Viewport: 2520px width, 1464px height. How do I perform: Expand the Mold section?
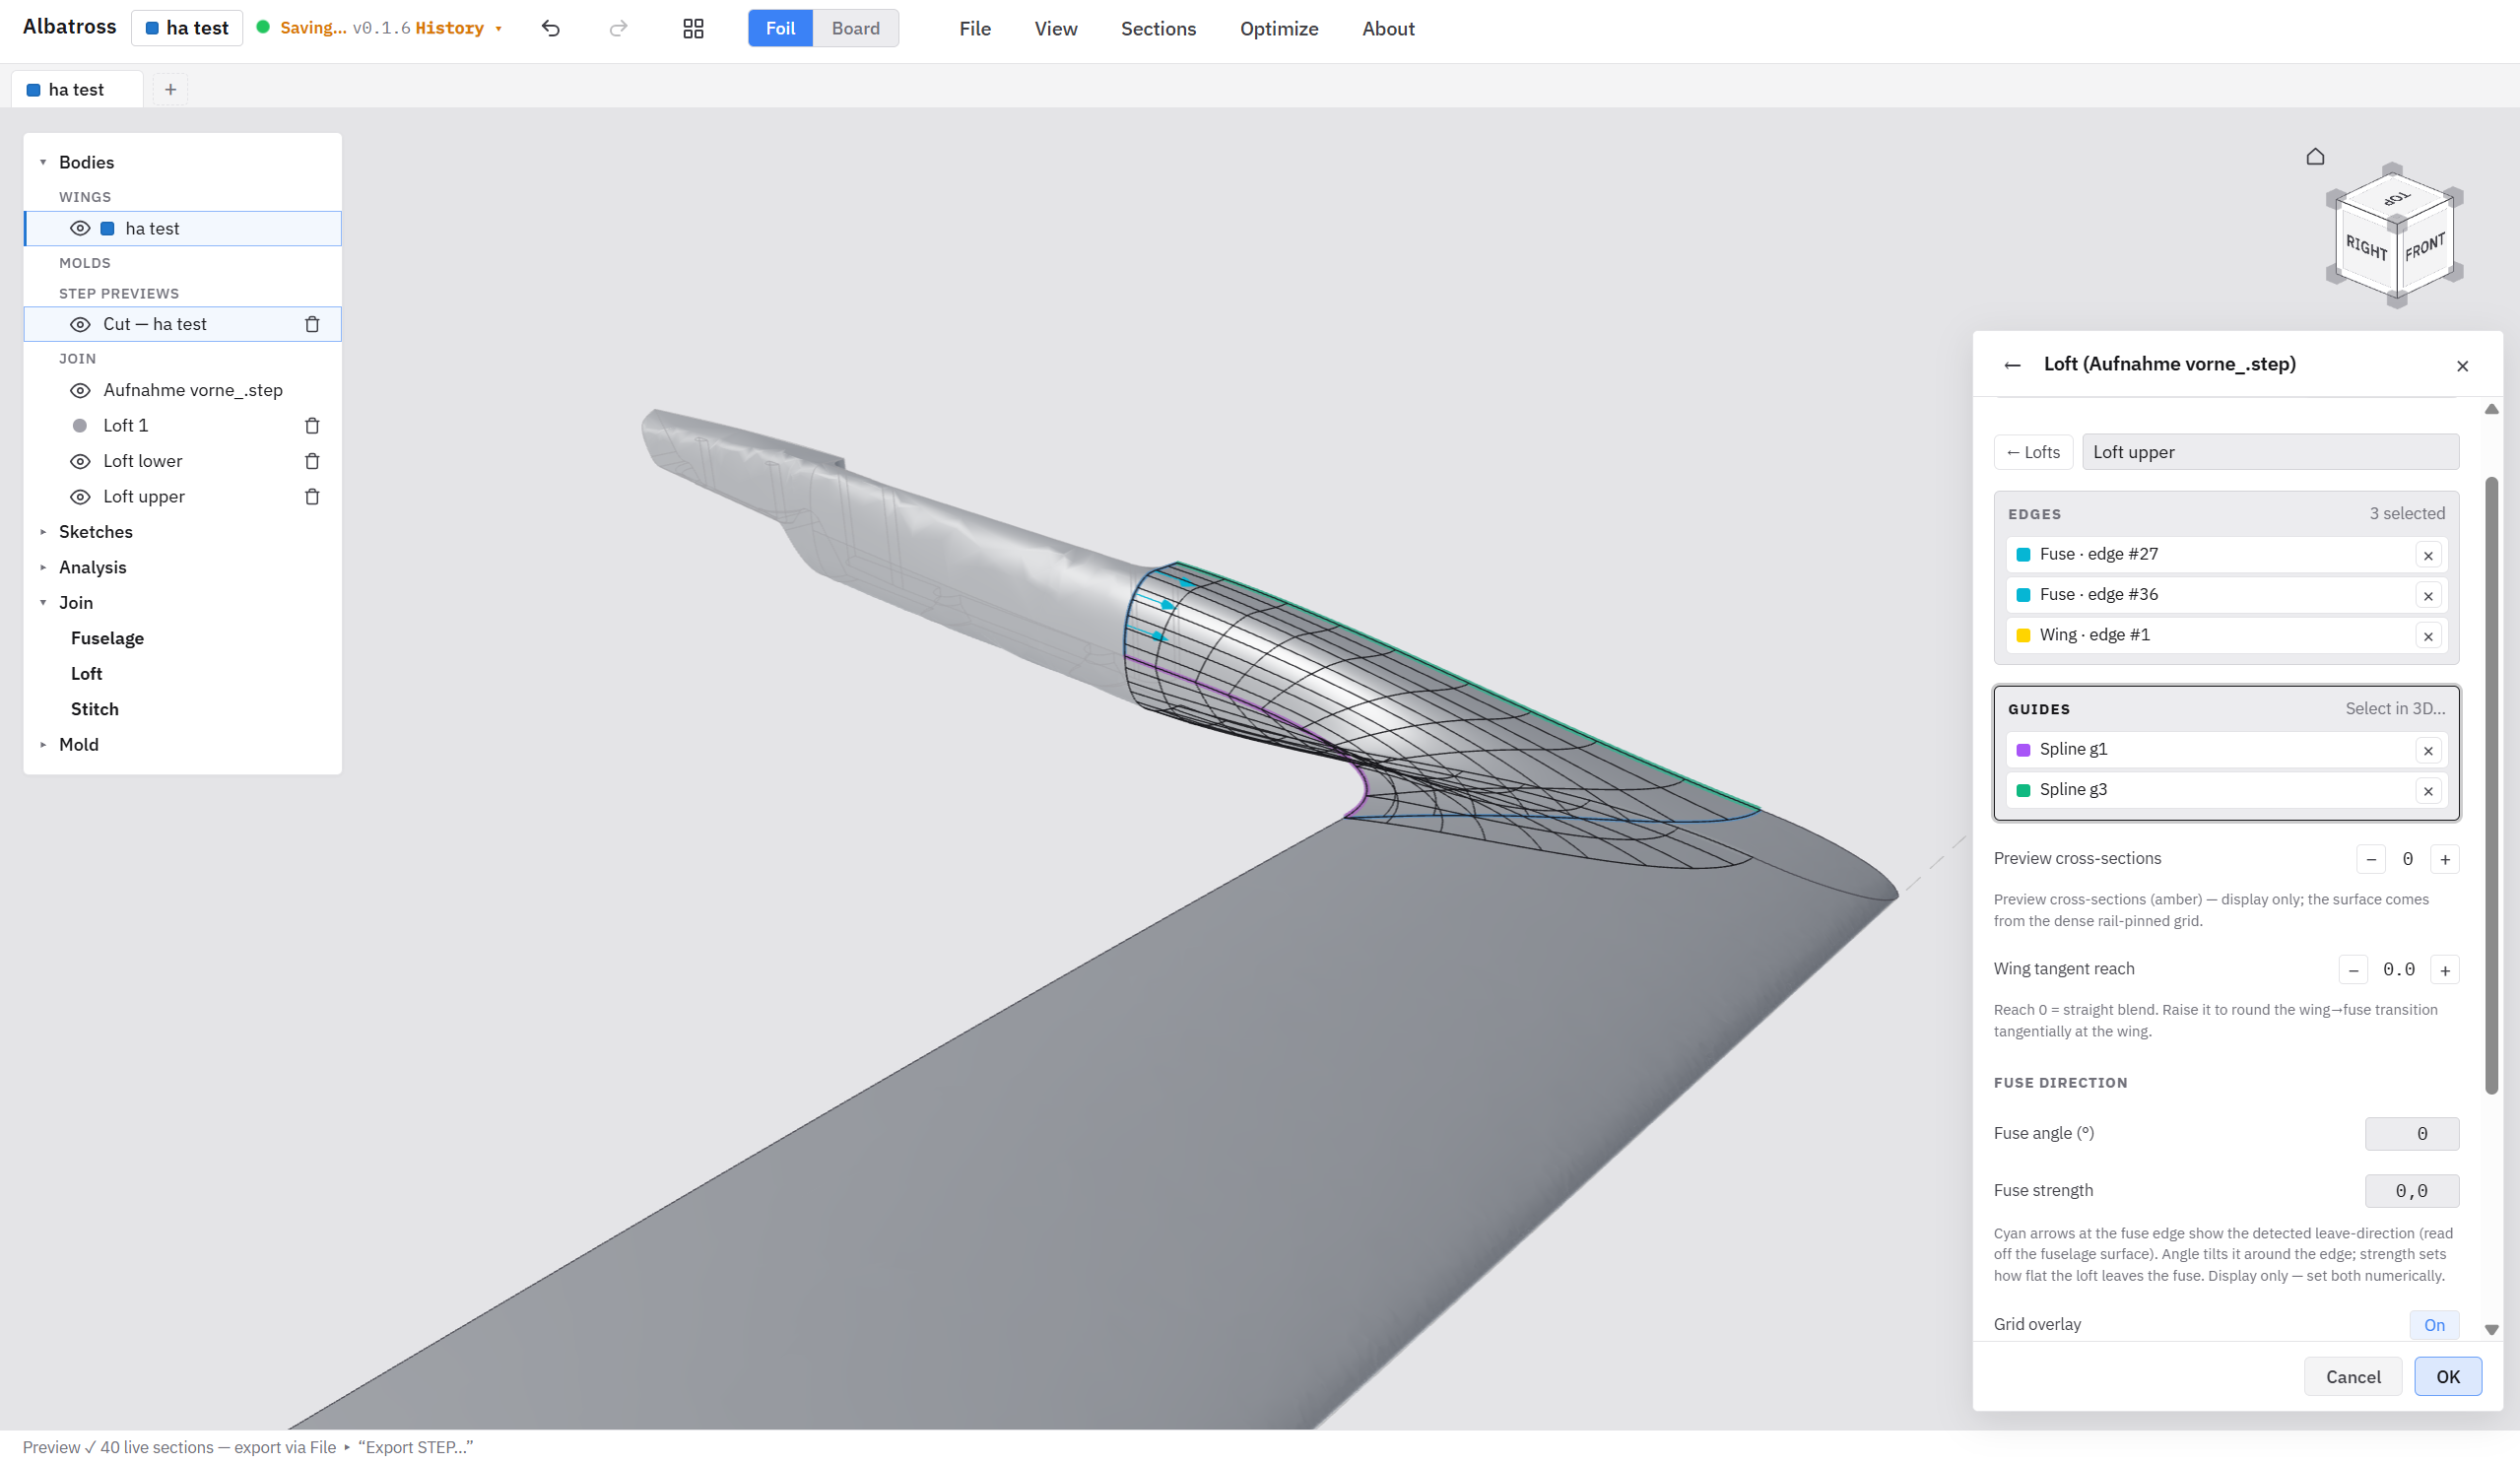click(43, 744)
